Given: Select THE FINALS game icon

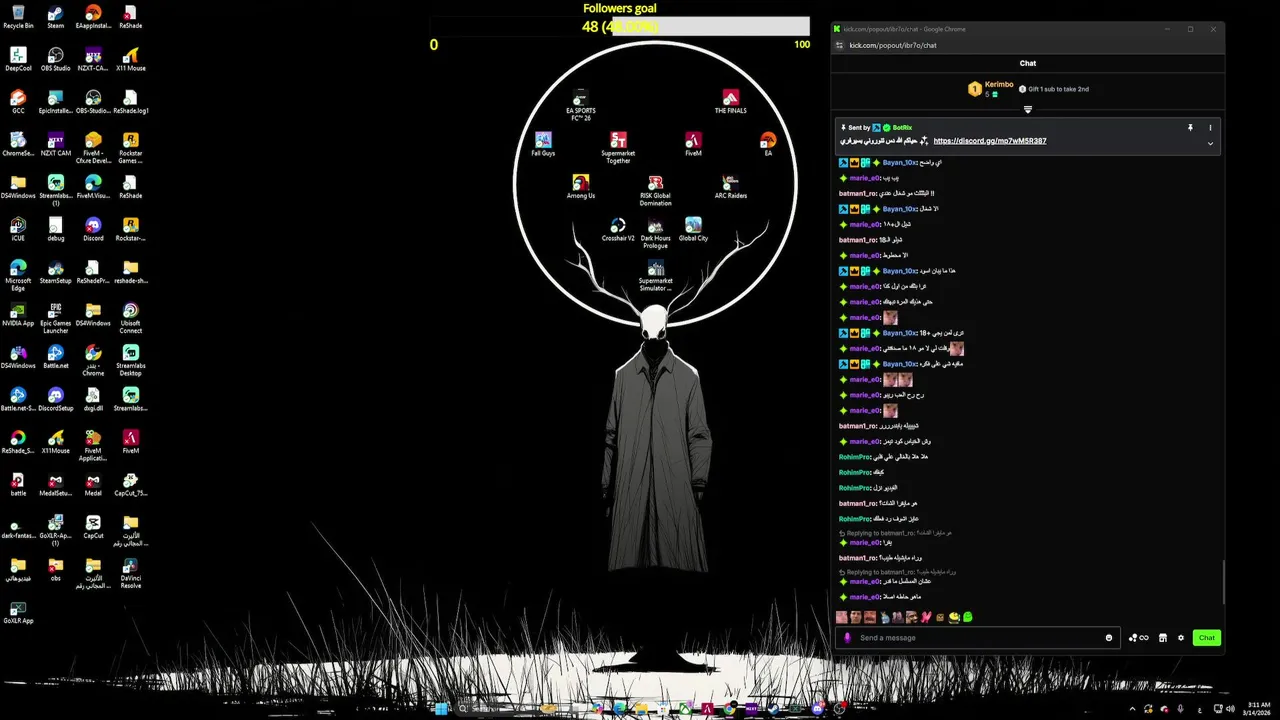Looking at the screenshot, I should pyautogui.click(x=731, y=101).
